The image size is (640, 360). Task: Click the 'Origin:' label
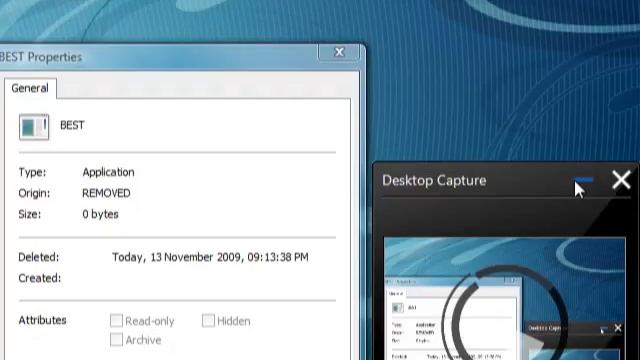(34, 193)
